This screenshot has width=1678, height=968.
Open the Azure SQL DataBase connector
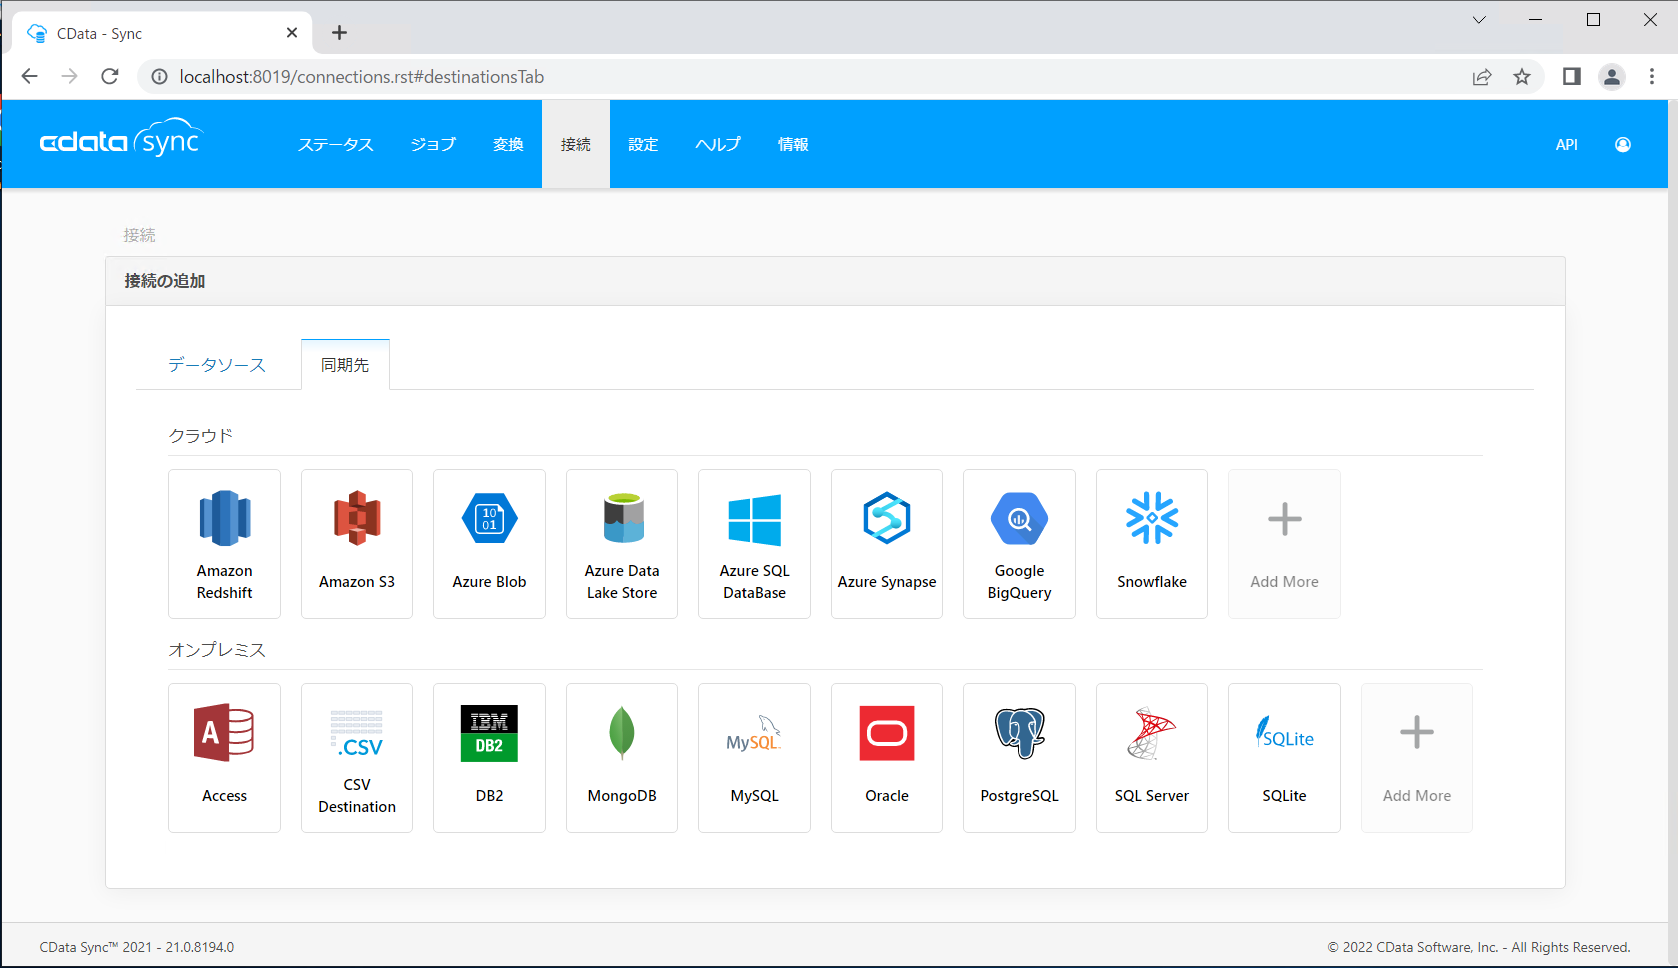coord(754,544)
